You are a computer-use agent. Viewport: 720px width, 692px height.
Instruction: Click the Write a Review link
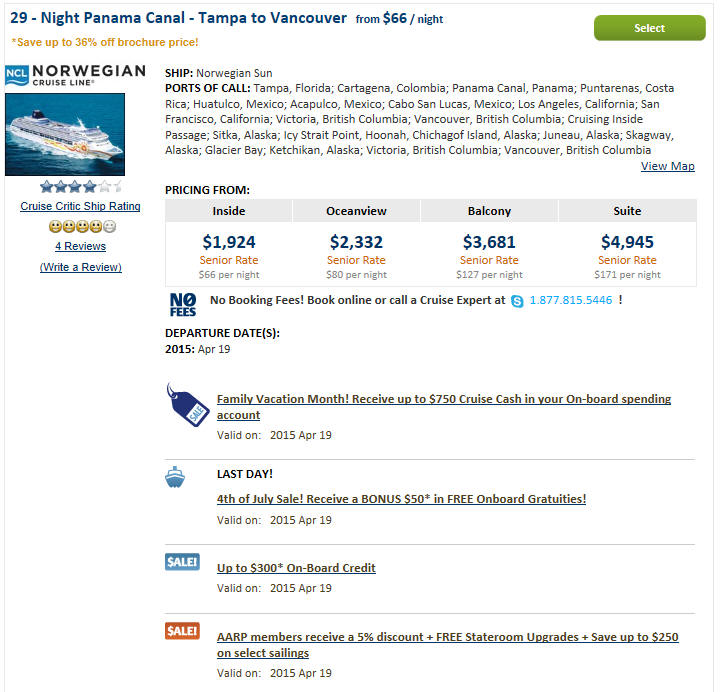(81, 267)
